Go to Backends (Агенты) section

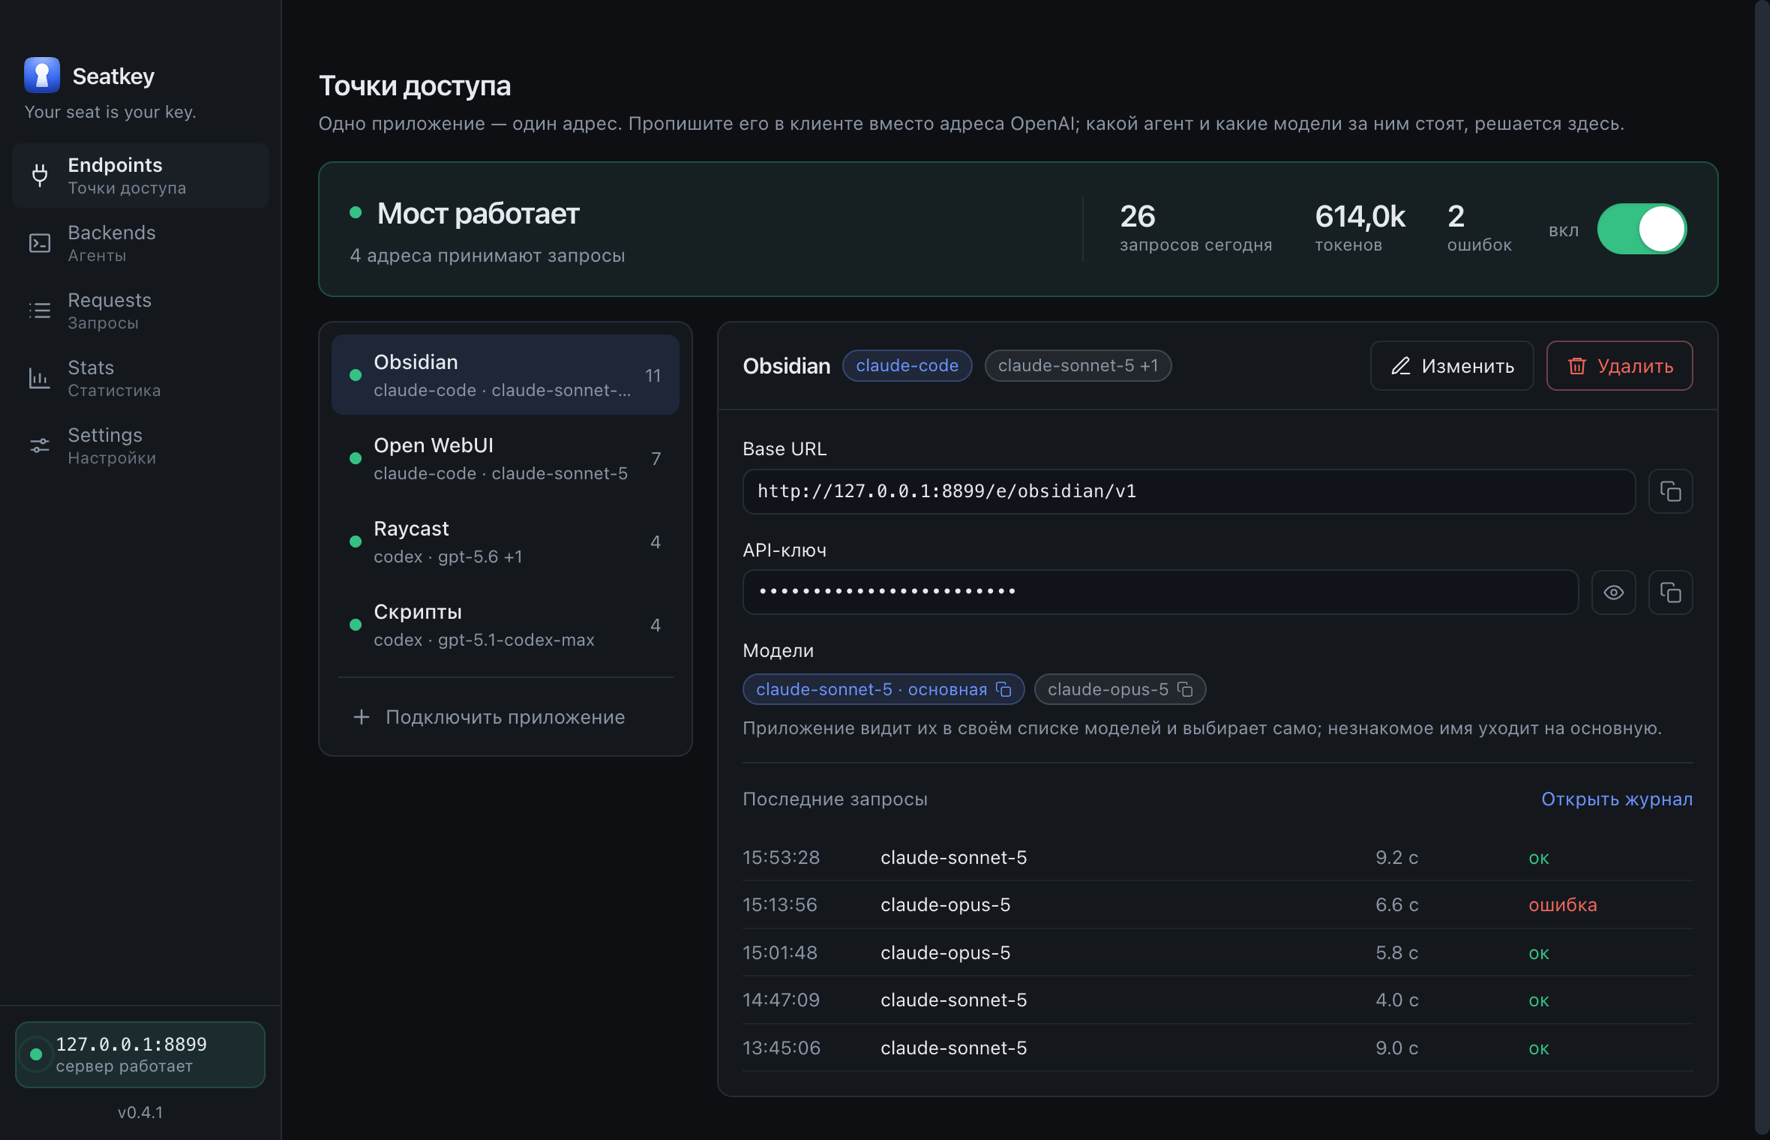140,243
